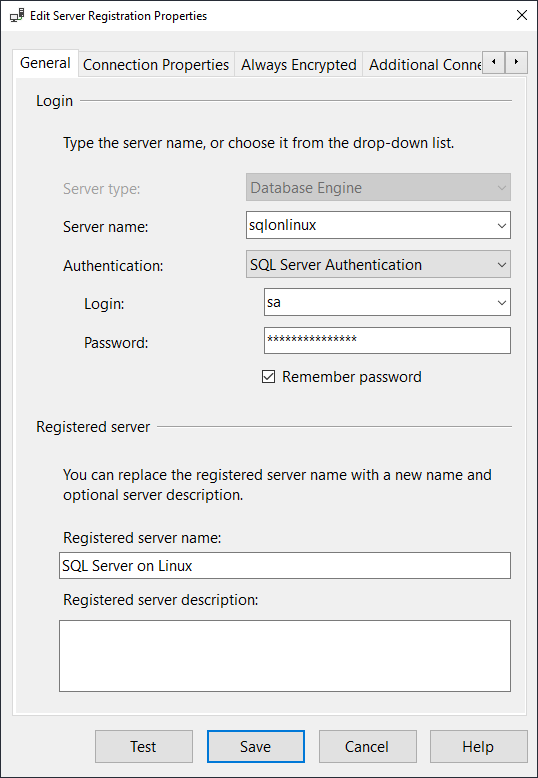Click the Cancel button
The height and width of the screenshot is (778, 538).
tap(367, 746)
